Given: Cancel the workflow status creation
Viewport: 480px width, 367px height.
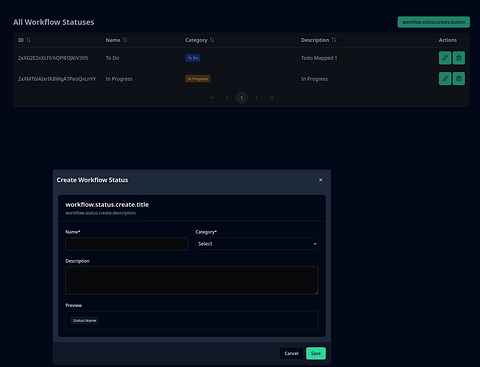Looking at the screenshot, I should point(291,353).
